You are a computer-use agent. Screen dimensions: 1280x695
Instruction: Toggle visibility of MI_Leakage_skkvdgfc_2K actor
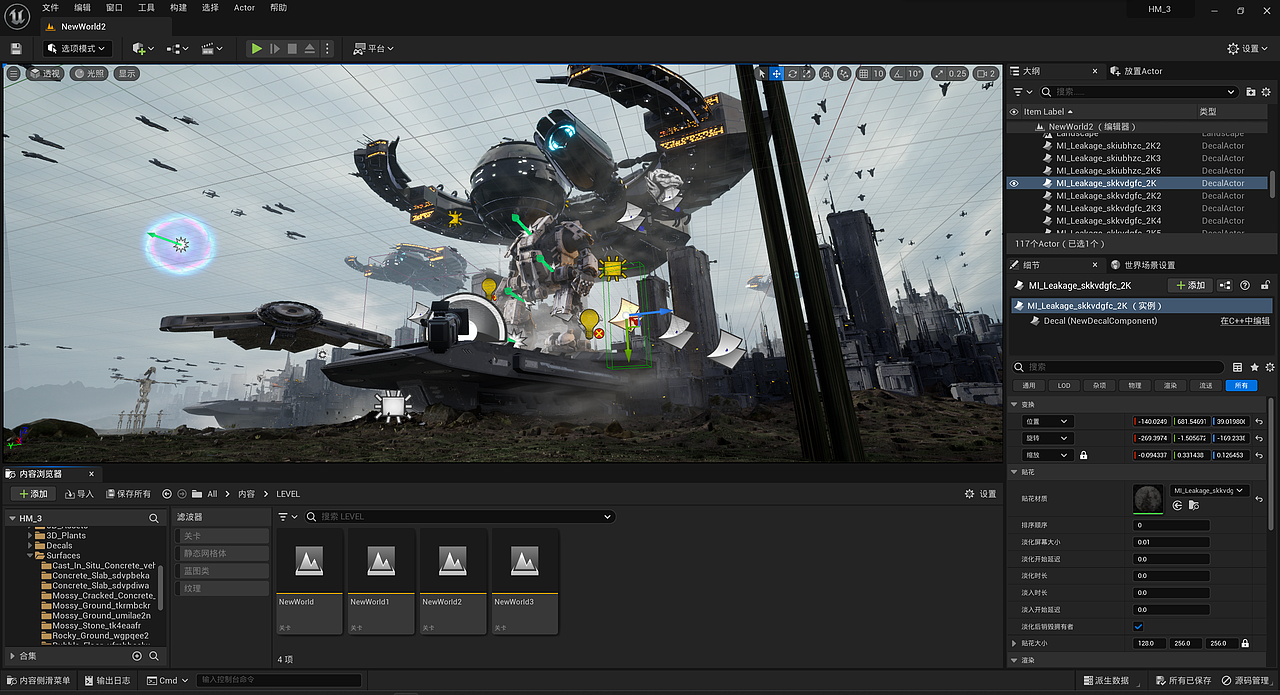pos(1014,183)
